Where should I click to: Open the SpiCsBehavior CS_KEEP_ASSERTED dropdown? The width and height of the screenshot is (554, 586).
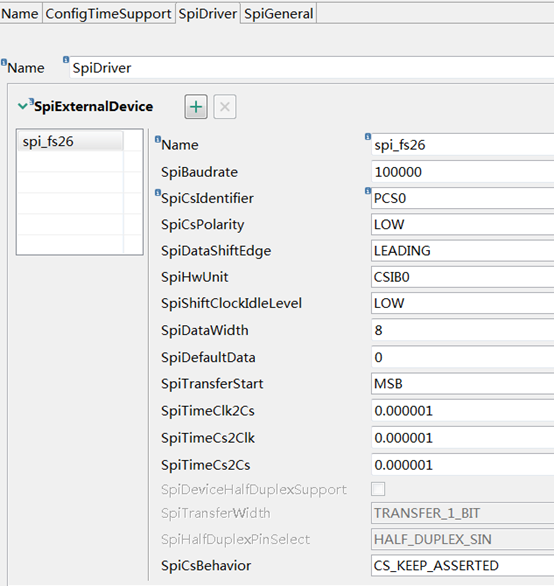[x=463, y=565]
